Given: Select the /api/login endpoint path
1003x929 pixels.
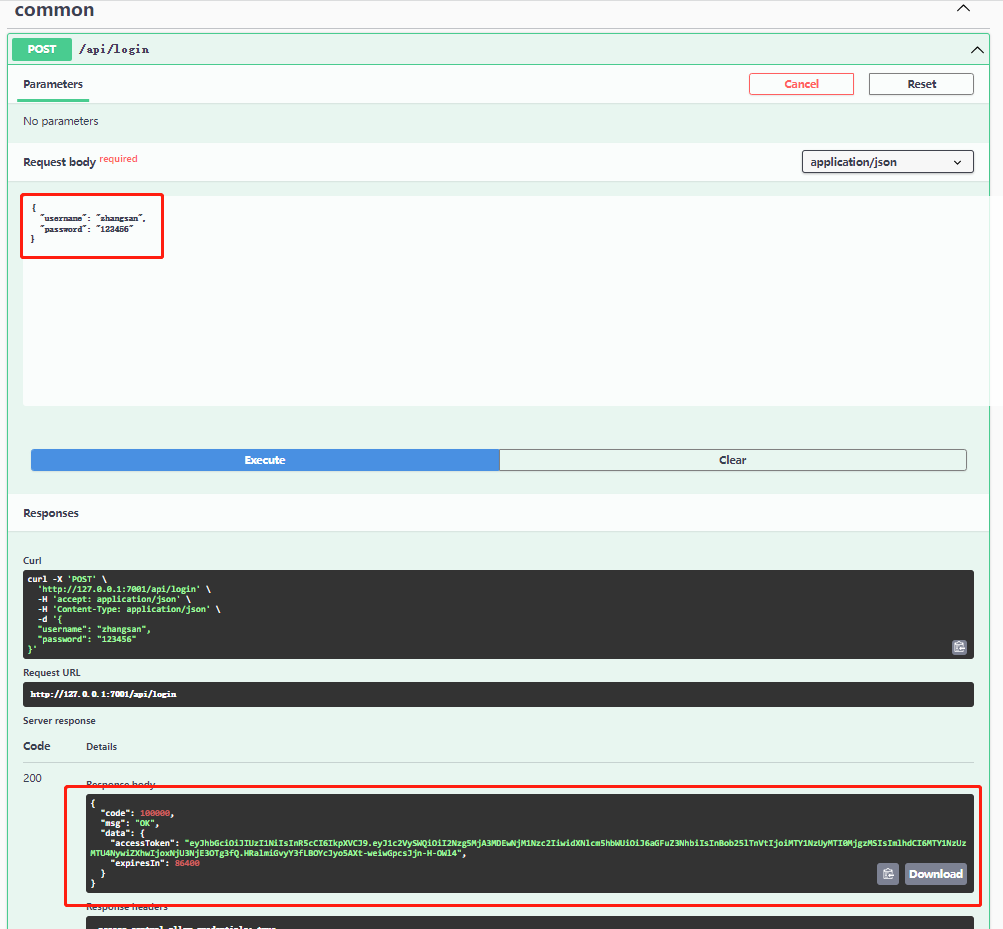Looking at the screenshot, I should [114, 49].
